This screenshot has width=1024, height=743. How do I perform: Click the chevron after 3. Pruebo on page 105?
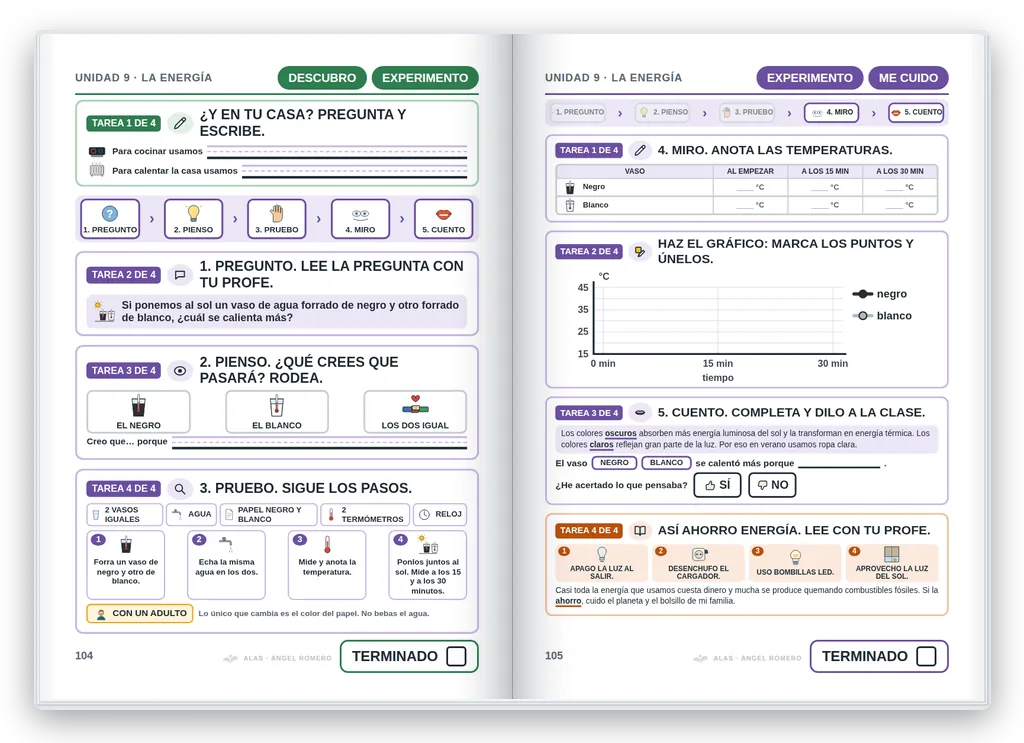[x=789, y=113]
